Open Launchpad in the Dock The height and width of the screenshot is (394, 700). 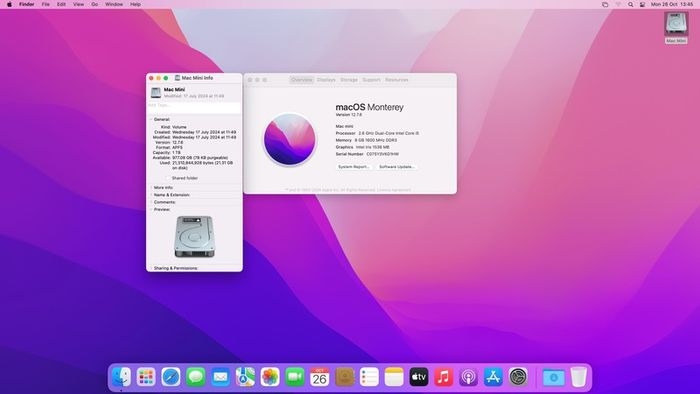click(x=146, y=377)
